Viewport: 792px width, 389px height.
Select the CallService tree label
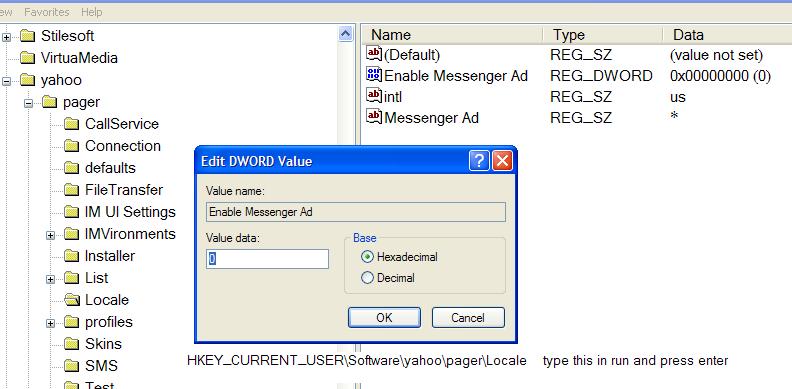[x=122, y=124]
